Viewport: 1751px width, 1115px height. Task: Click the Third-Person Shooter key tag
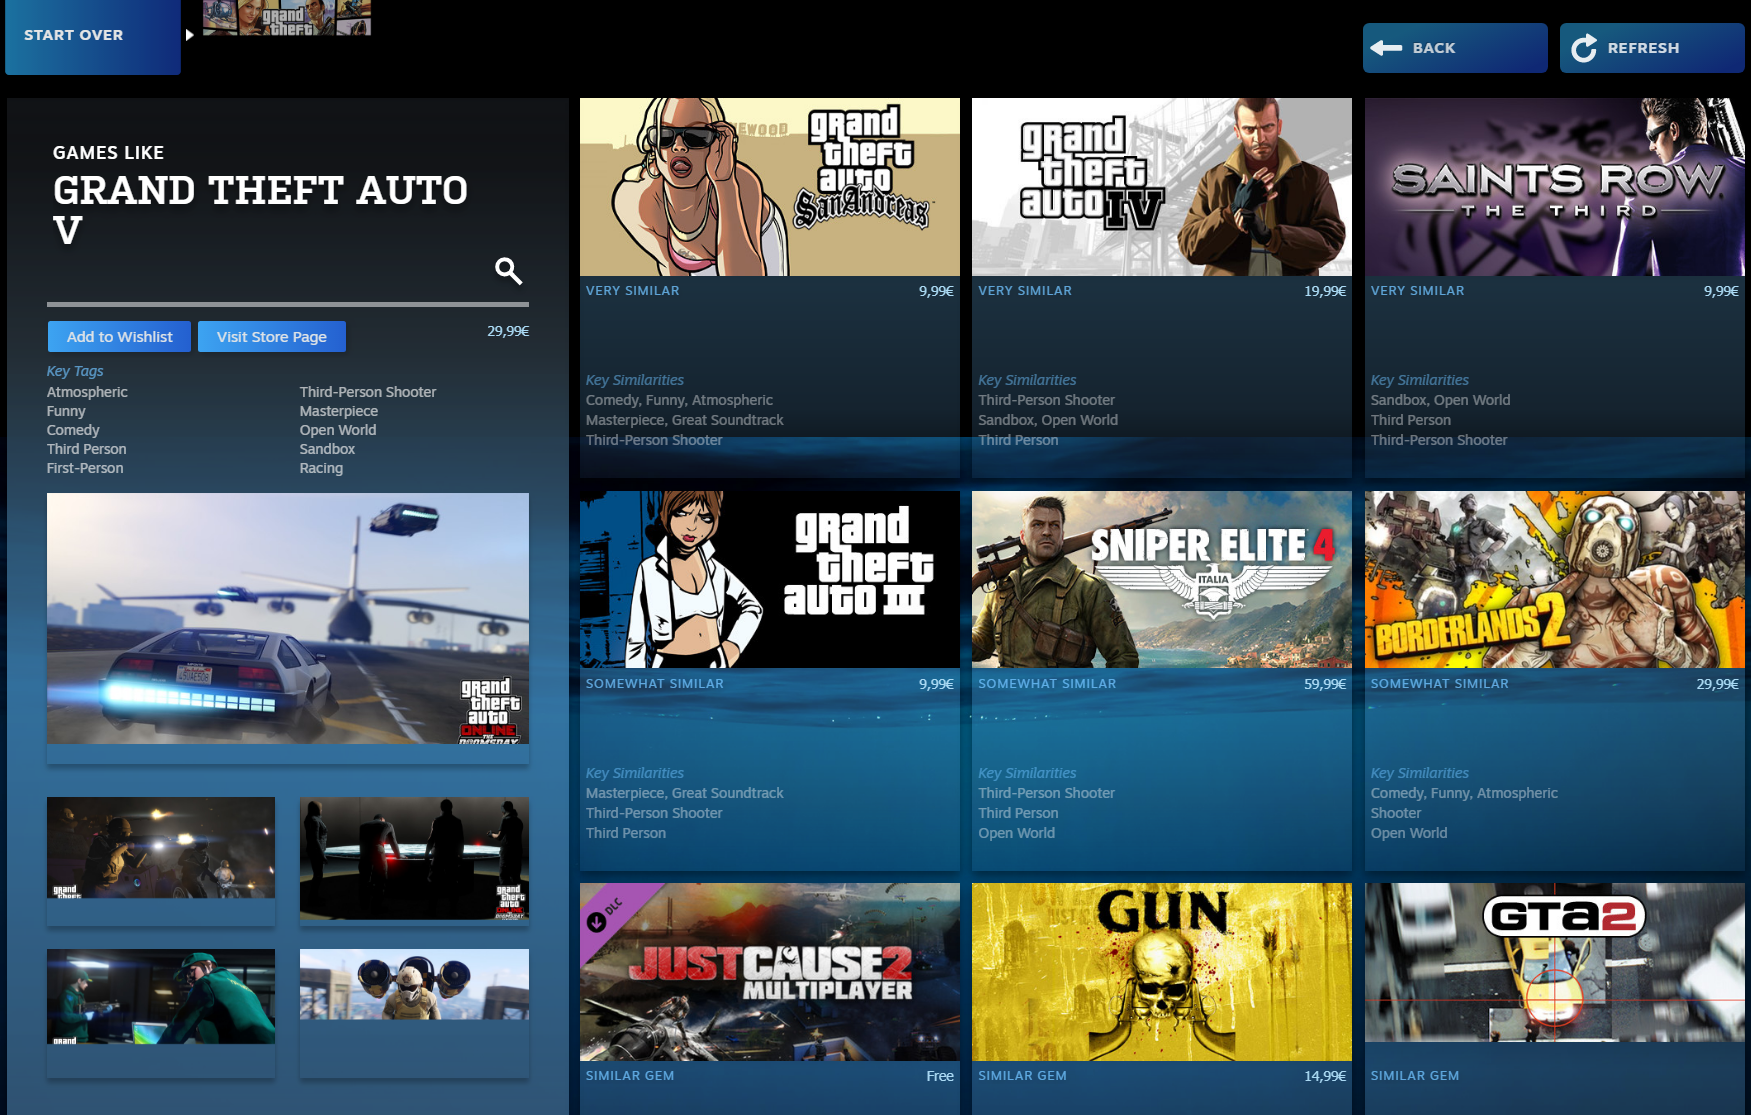tap(368, 392)
